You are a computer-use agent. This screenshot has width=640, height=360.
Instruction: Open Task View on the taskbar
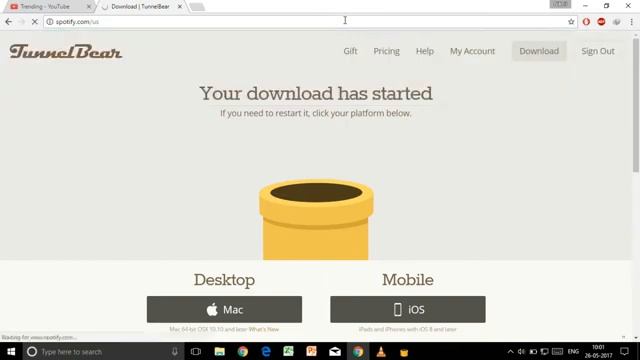coord(196,351)
